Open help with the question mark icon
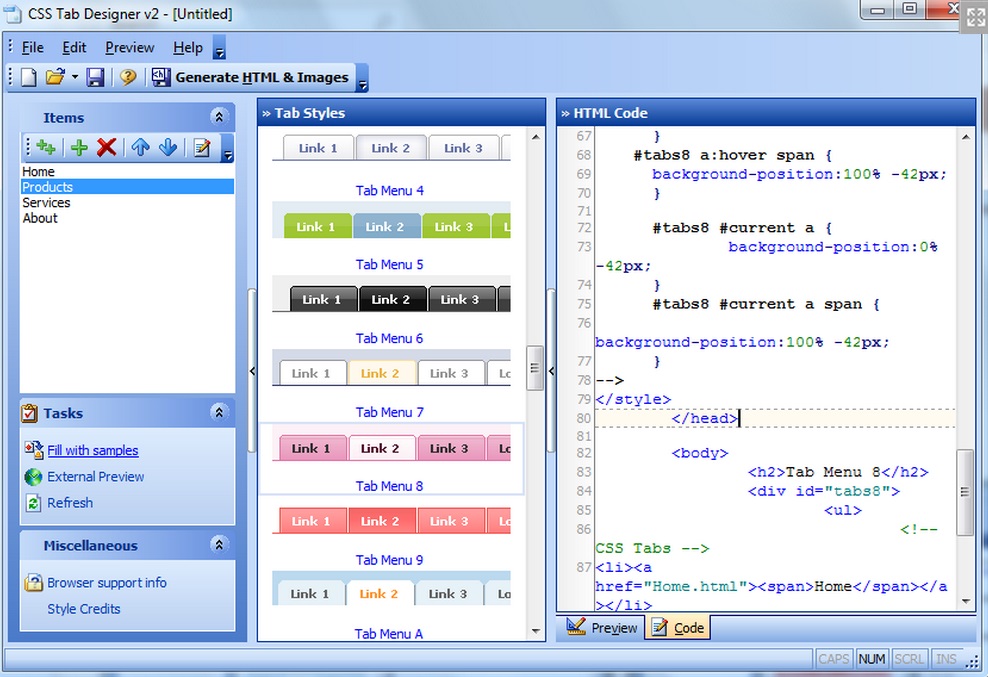The image size is (988, 677). [x=127, y=77]
